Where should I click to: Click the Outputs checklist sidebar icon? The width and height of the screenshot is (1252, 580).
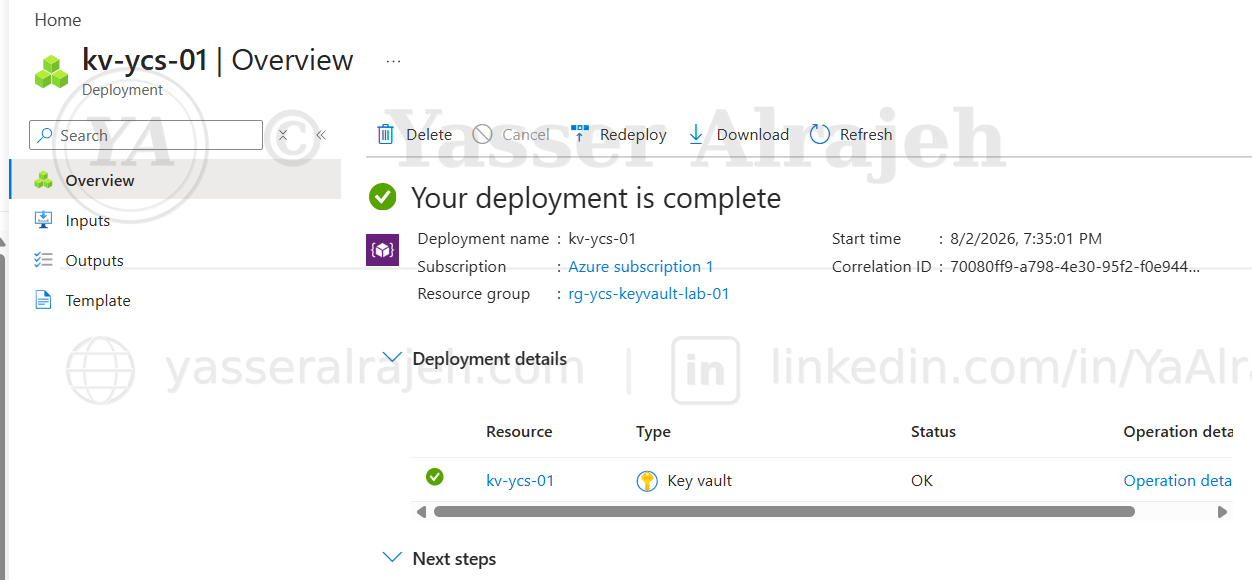pyautogui.click(x=43, y=260)
